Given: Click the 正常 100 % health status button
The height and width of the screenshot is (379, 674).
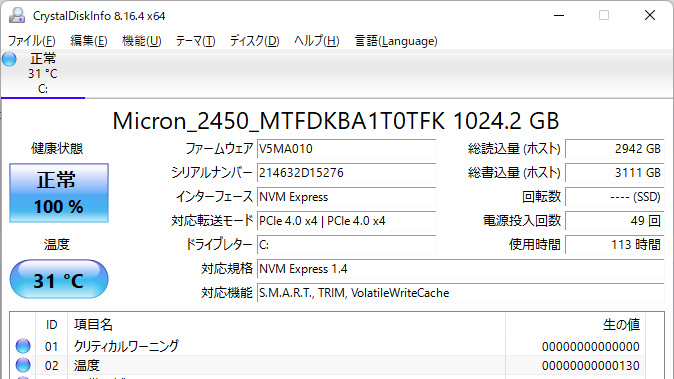Looking at the screenshot, I should 59,193.
